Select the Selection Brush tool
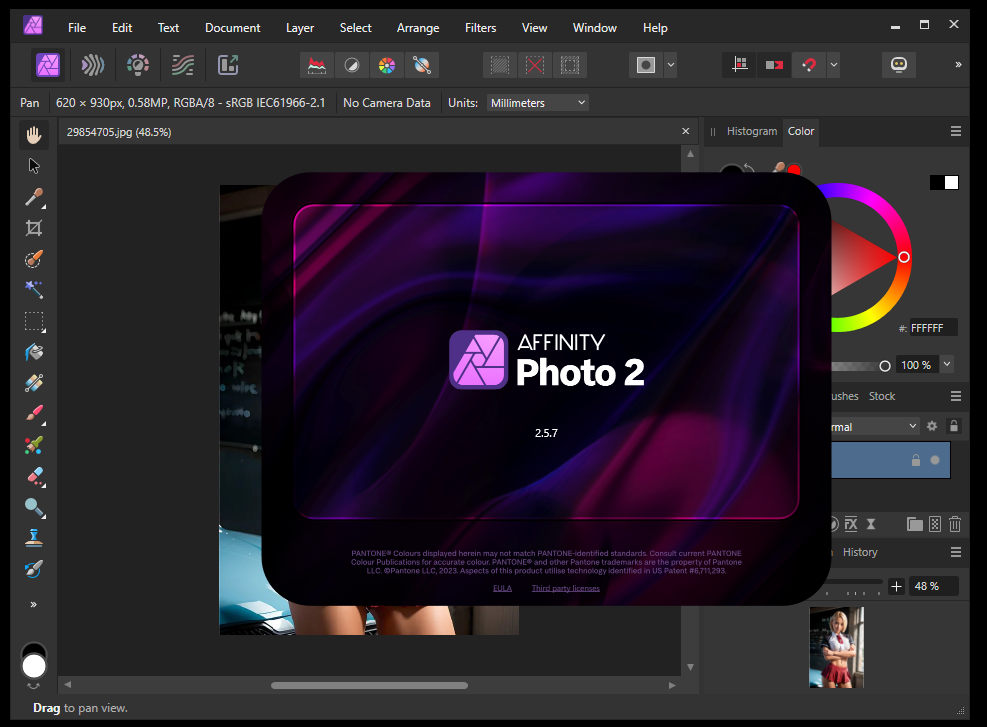Screen dimensions: 987x727 34,259
